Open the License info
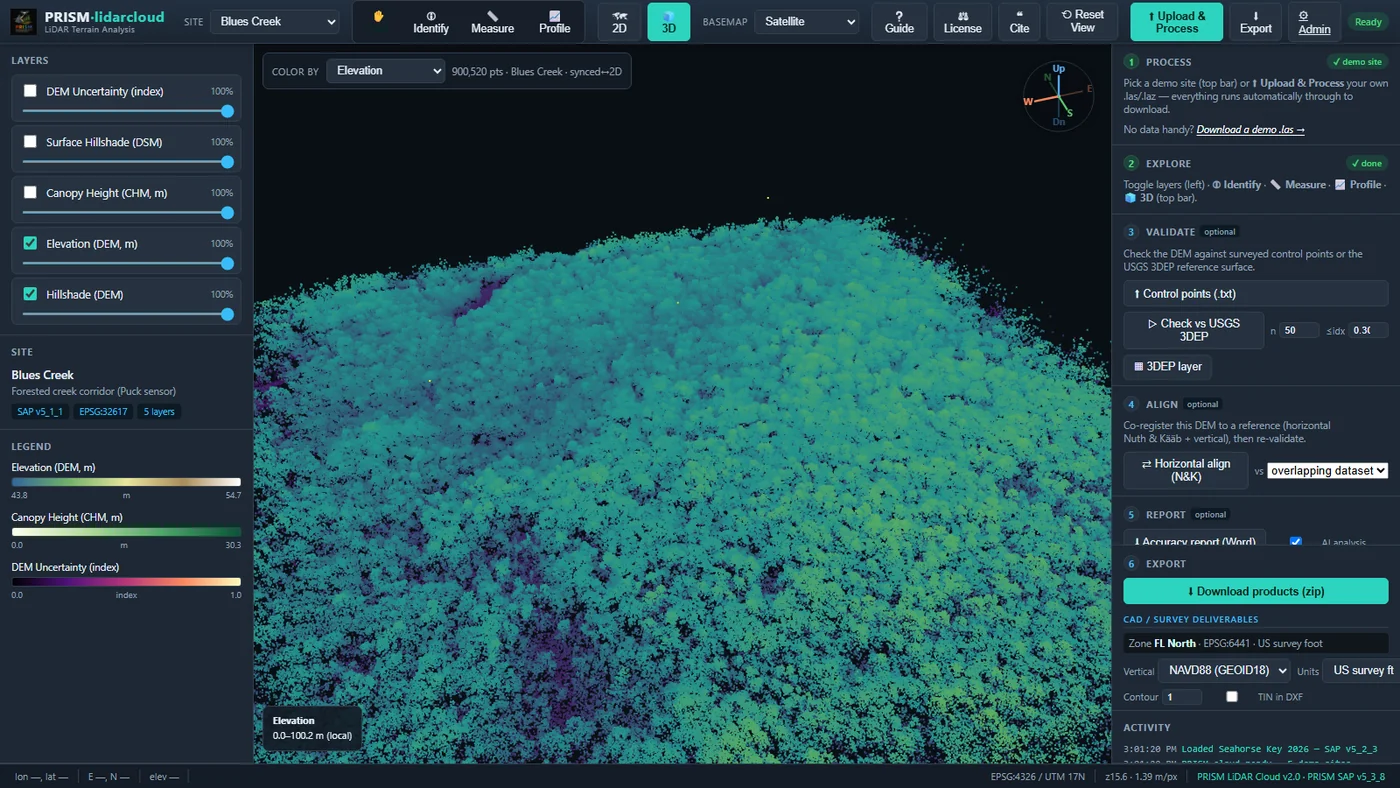Screen dimensions: 1400x788 962,21
